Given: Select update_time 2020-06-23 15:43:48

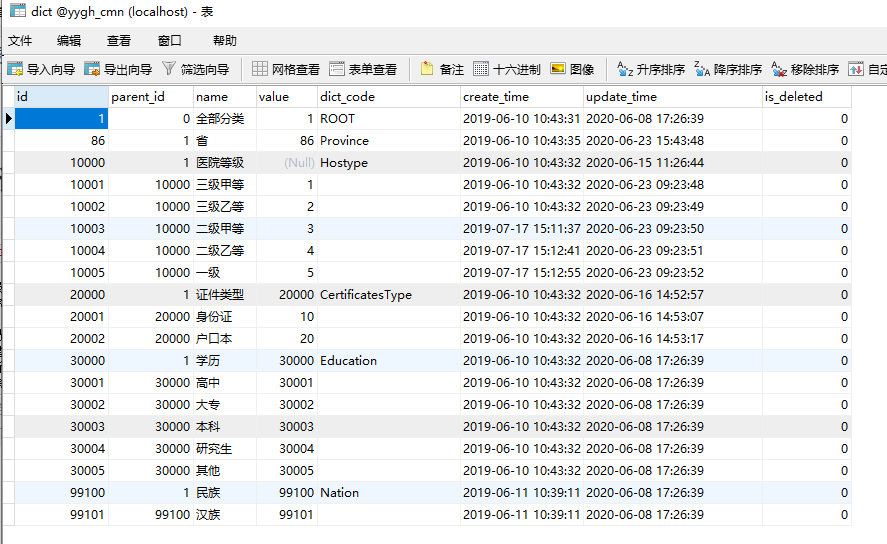Looking at the screenshot, I should 673,141.
